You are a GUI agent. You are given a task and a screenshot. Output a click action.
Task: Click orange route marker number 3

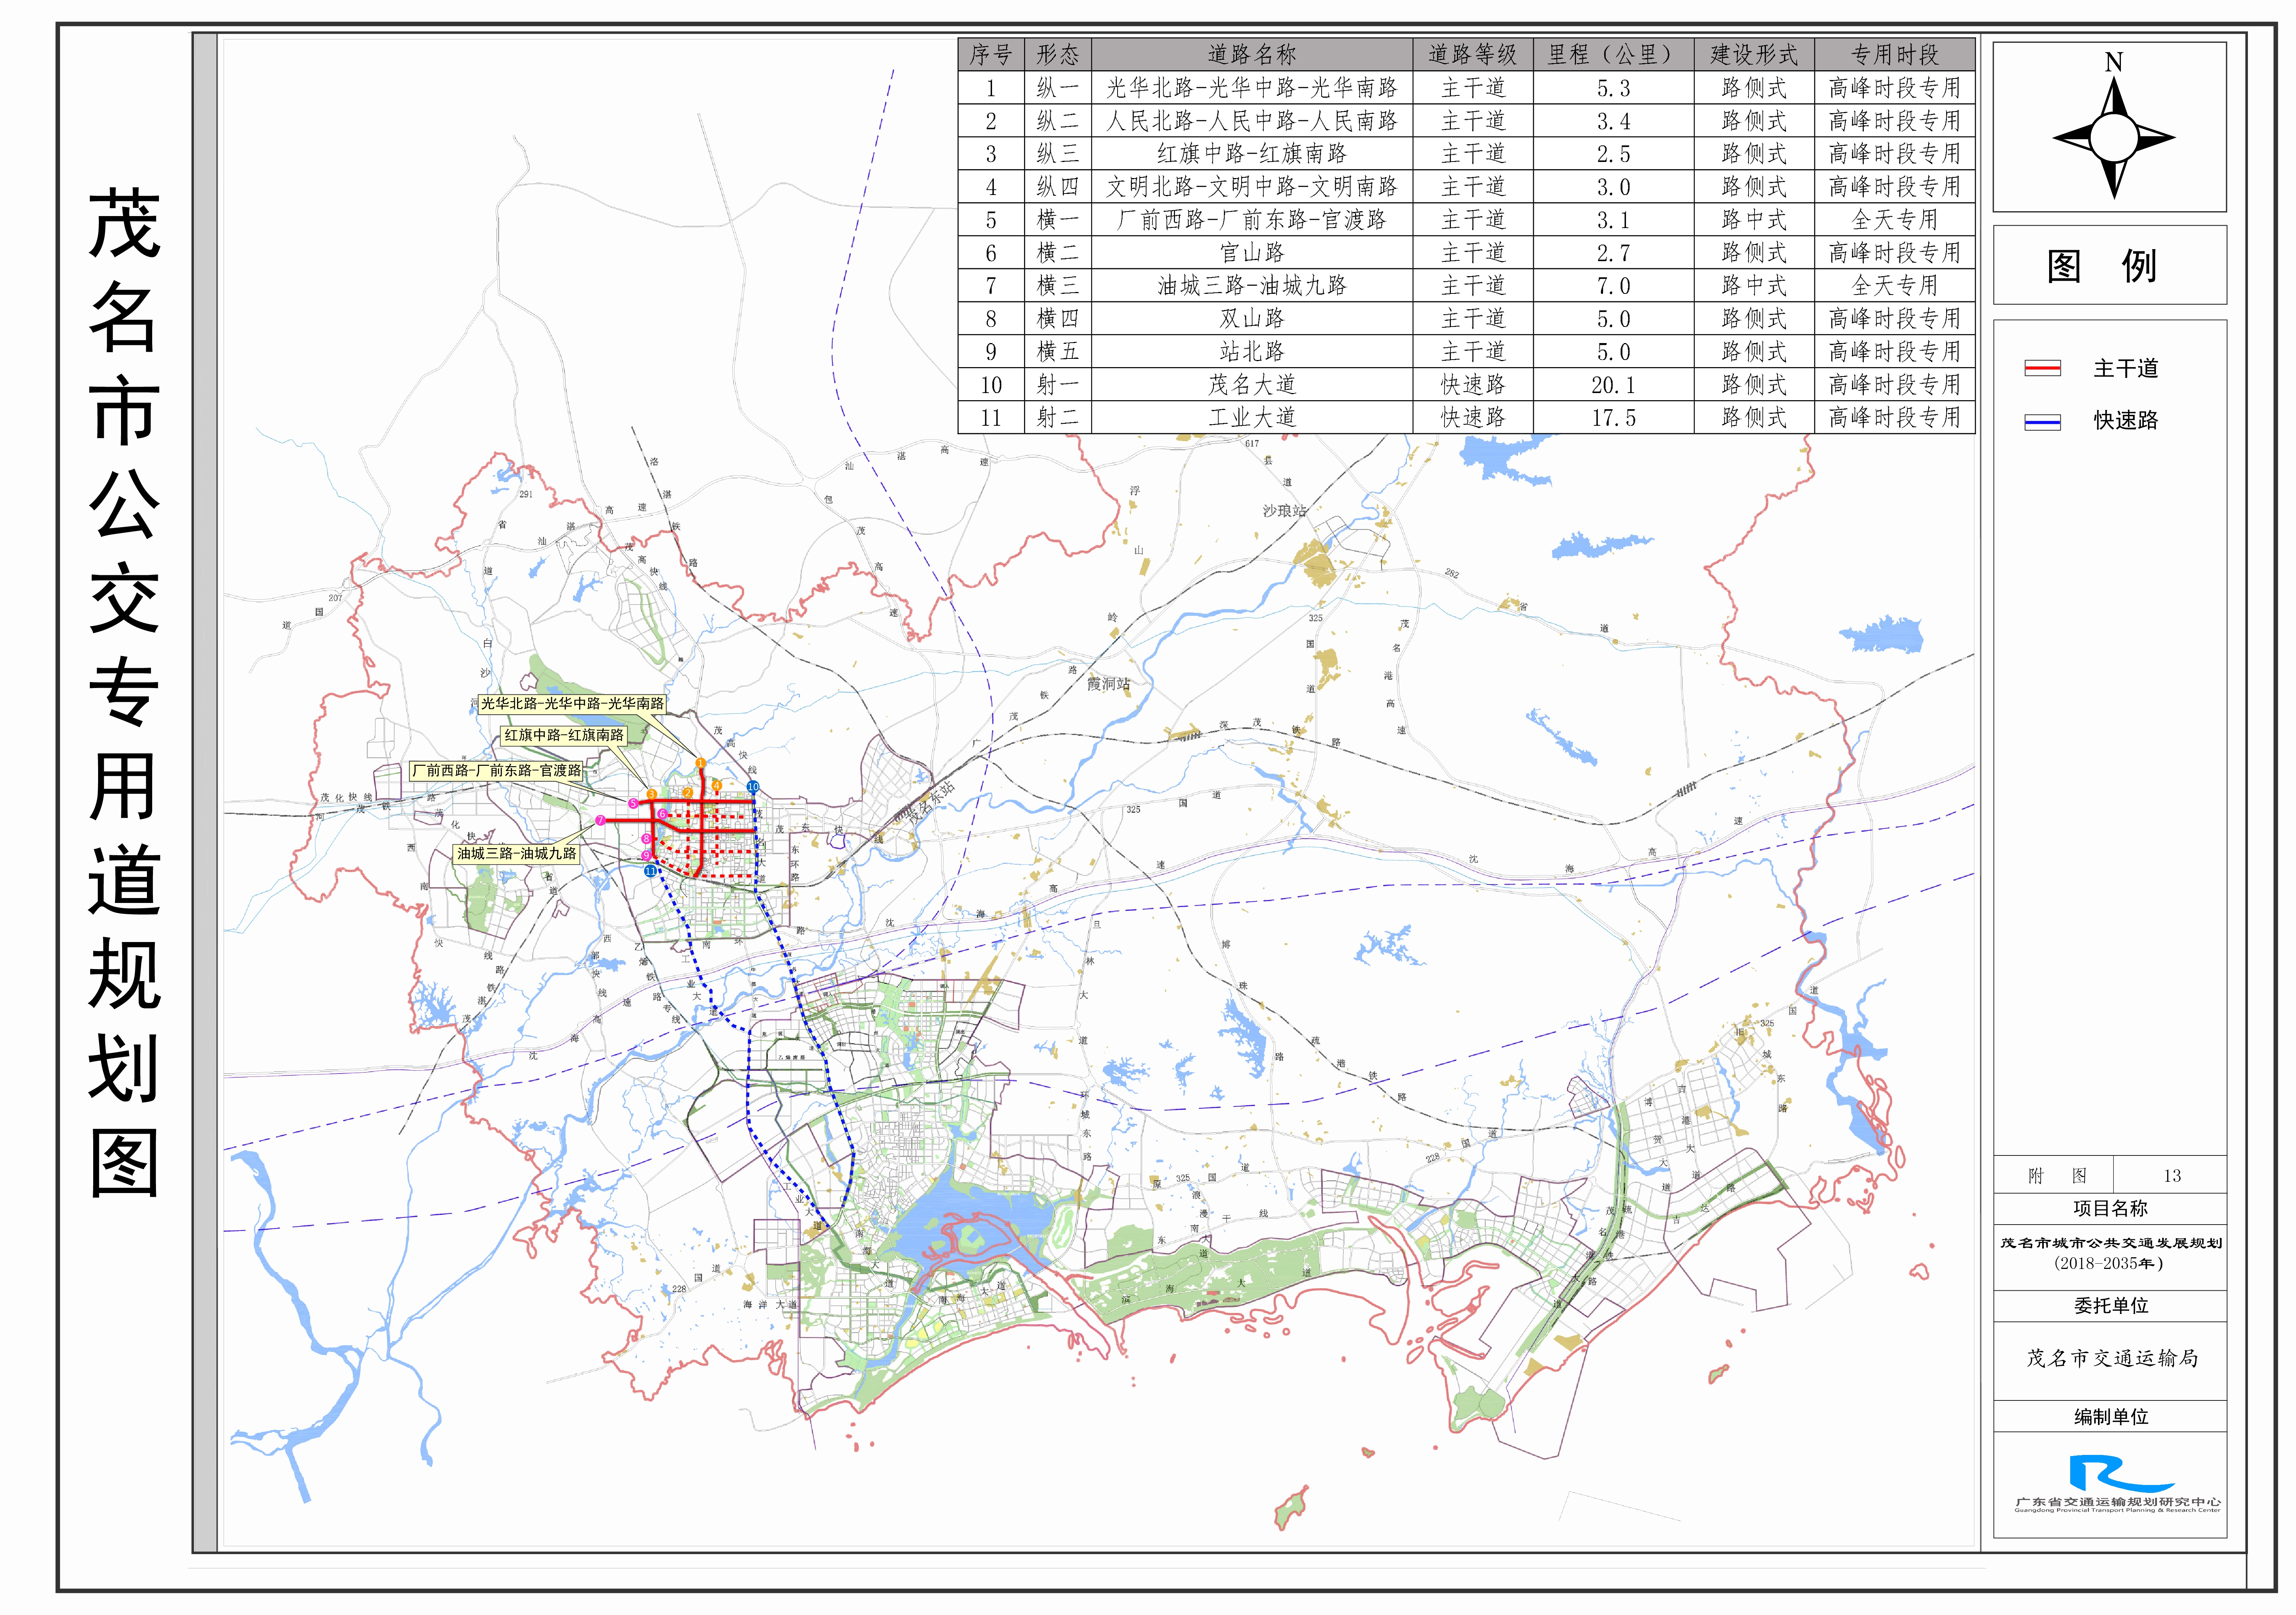(x=652, y=794)
